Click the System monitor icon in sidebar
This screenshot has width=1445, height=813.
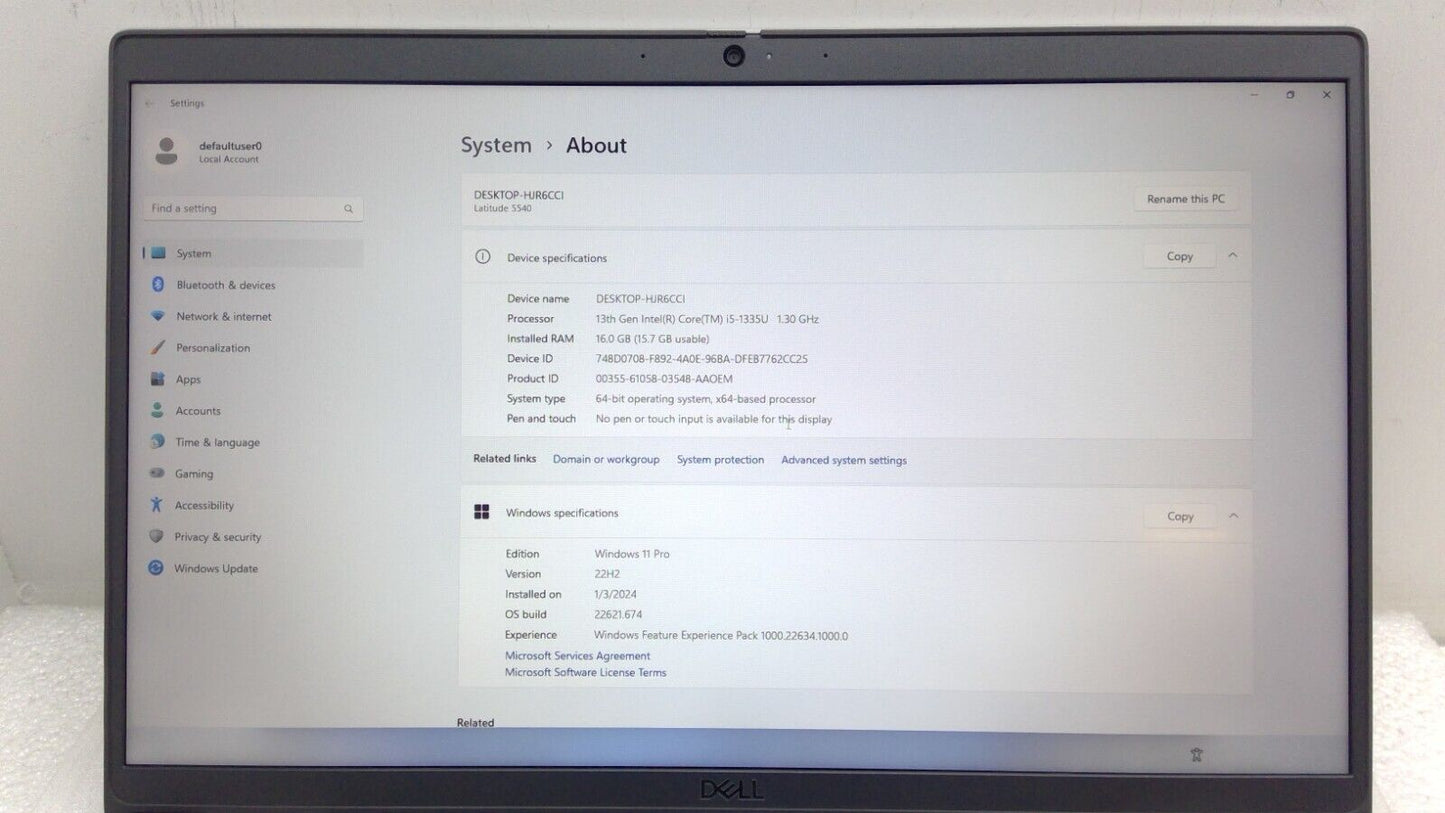[x=158, y=254]
